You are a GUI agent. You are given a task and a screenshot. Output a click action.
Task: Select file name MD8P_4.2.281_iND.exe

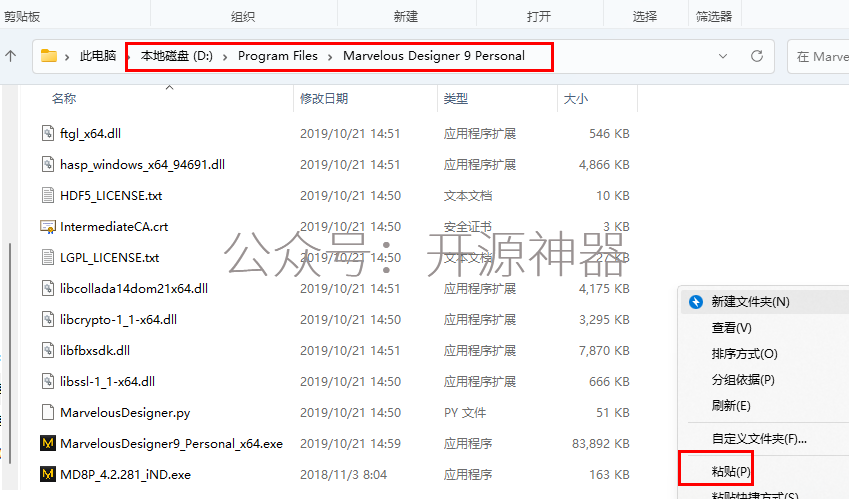click(125, 475)
